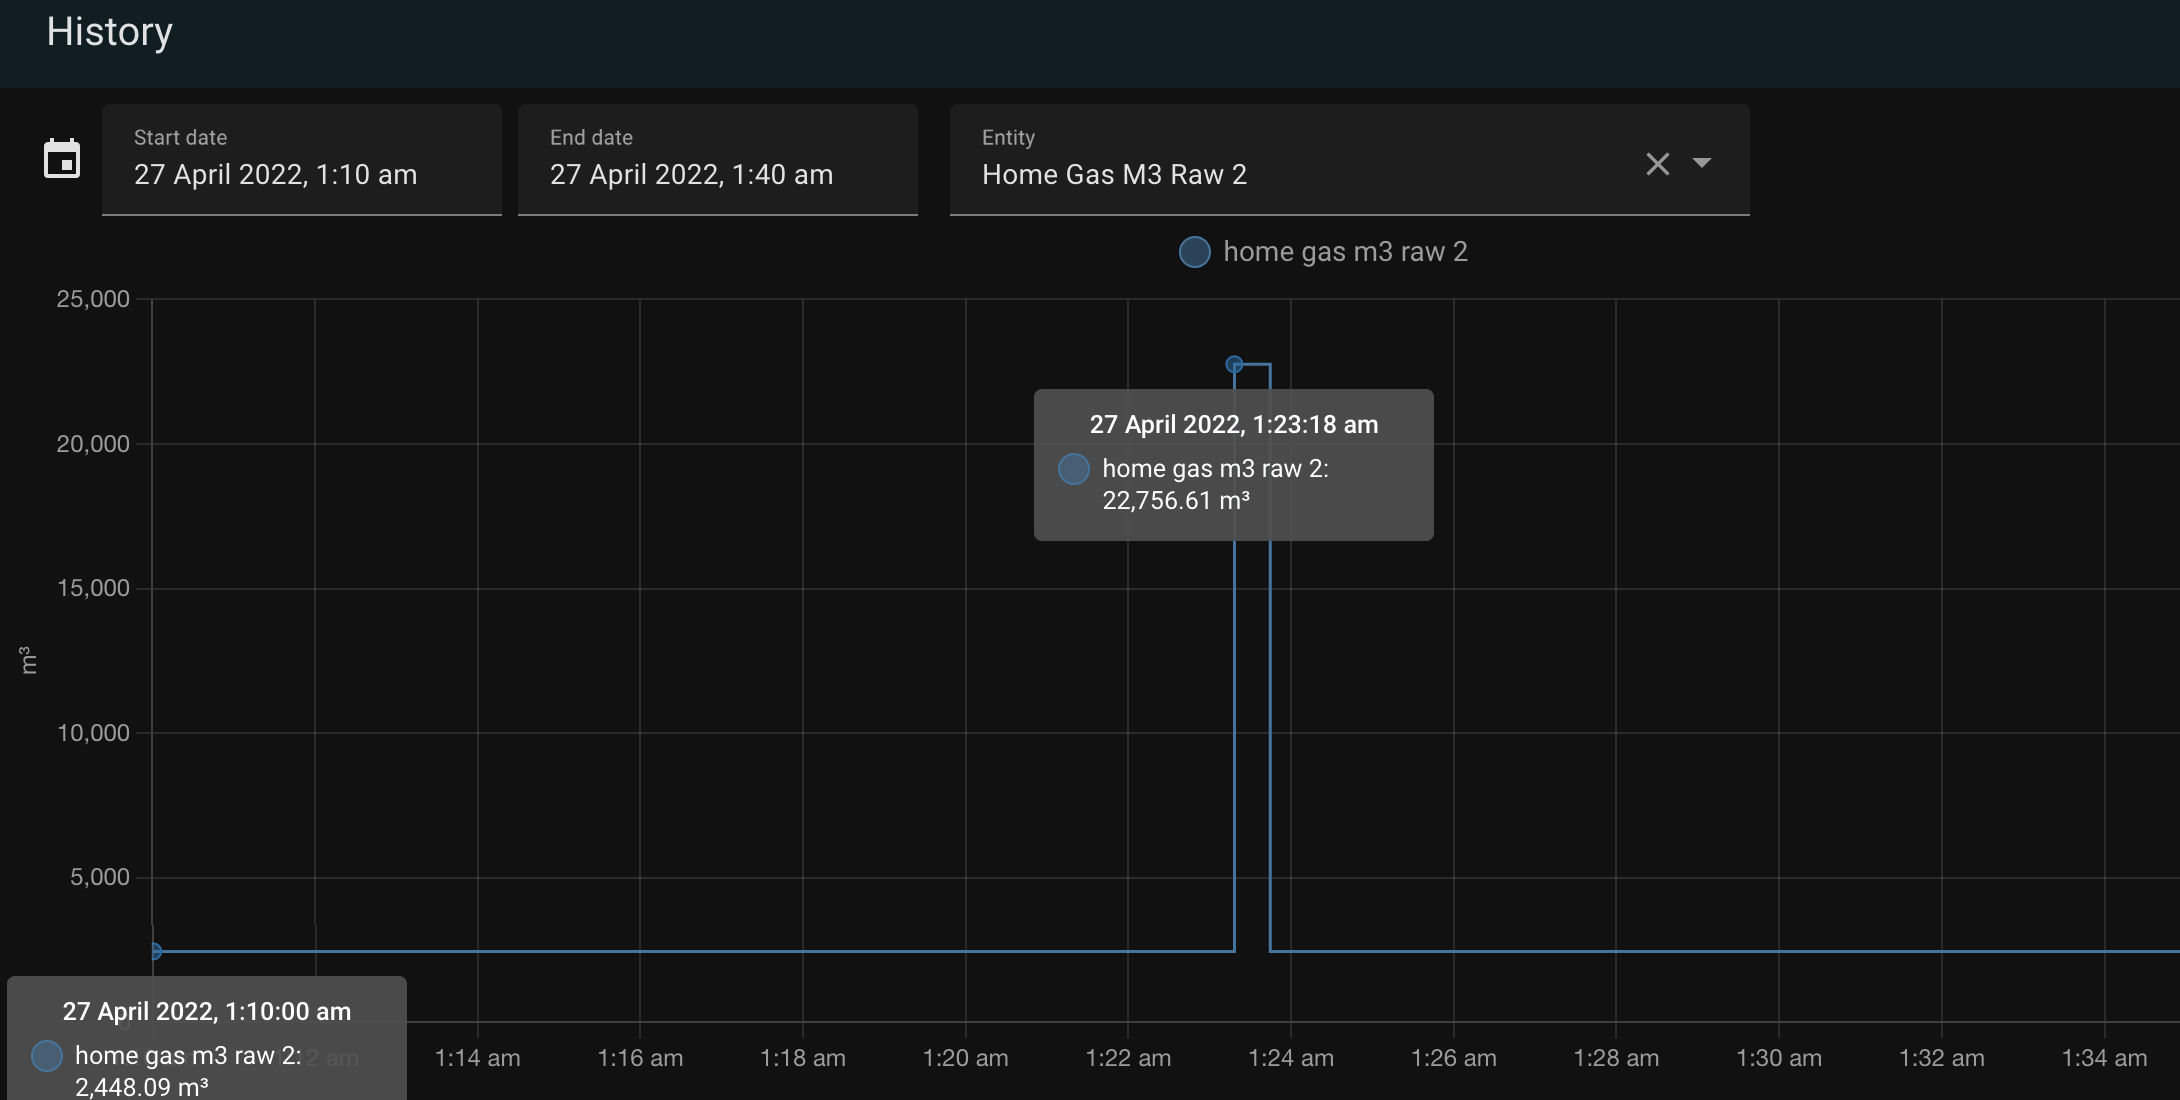The width and height of the screenshot is (2180, 1100).
Task: Expand the Entity selection dropdown arrow
Action: point(1703,163)
